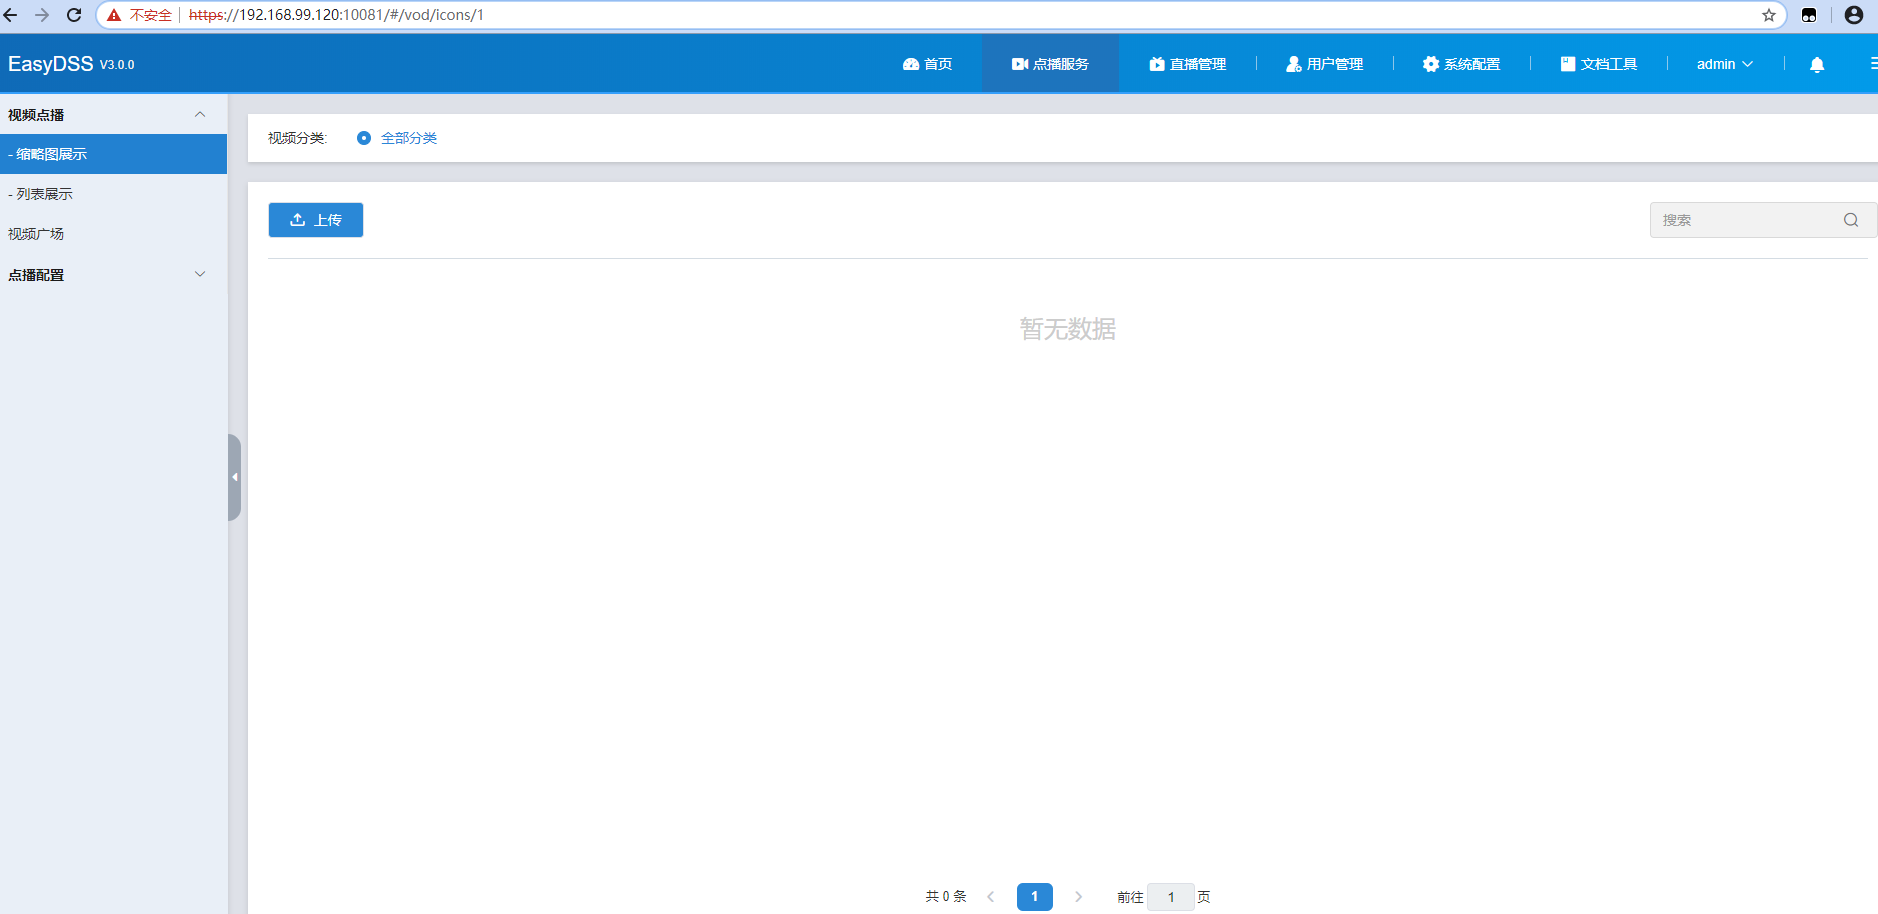1878x914 pixels.
Task: Expand the 点播配置 sidebar section
Action: [x=200, y=274]
